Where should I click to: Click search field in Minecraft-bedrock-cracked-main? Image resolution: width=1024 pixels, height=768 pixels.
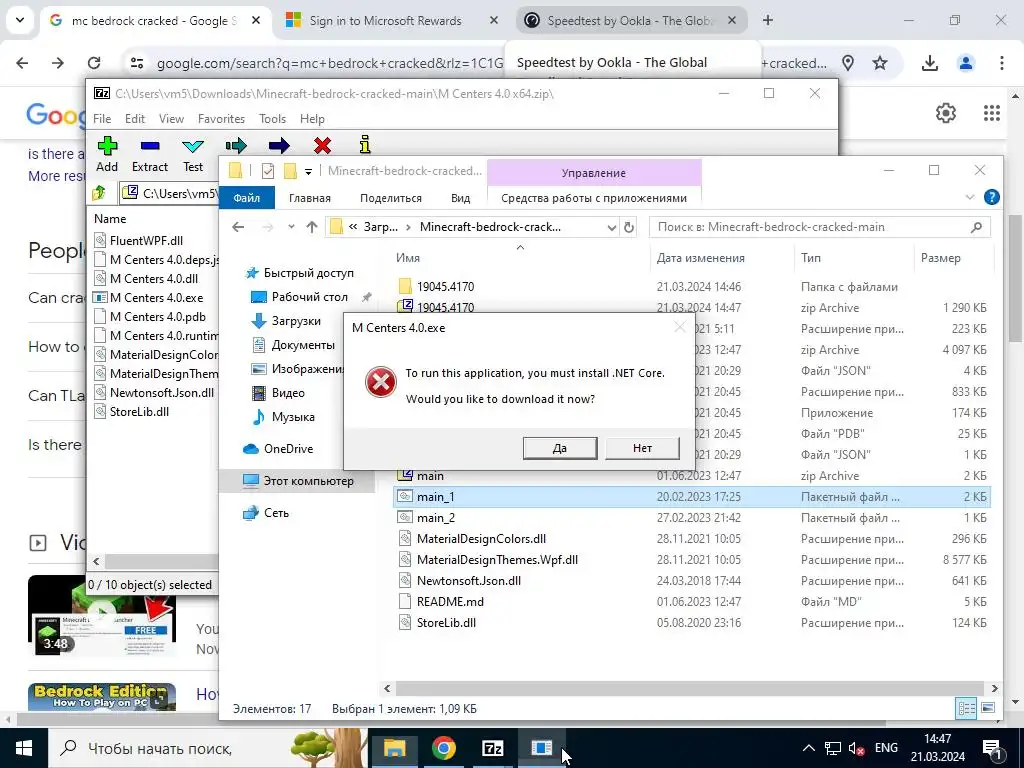tap(820, 227)
